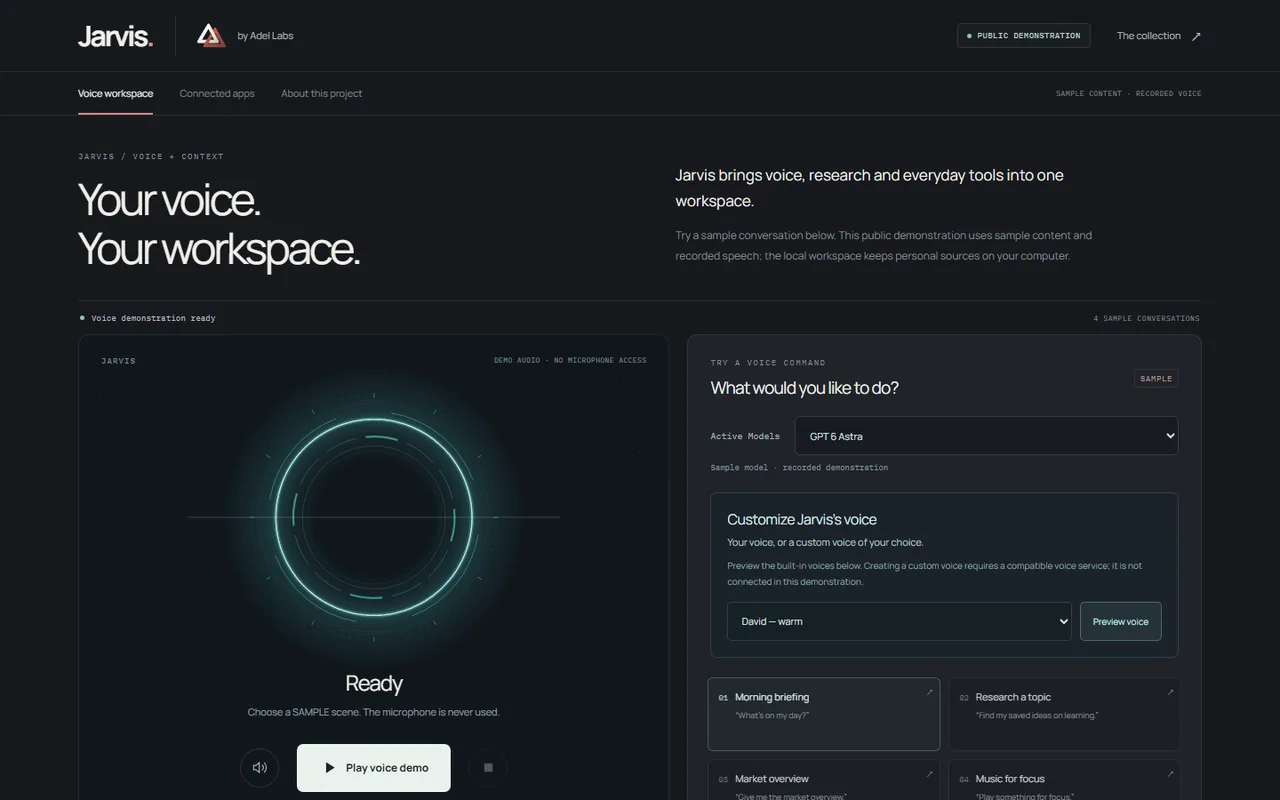The image size is (1280, 800).
Task: Click the glowing voice orb visualizer
Action: point(374,516)
